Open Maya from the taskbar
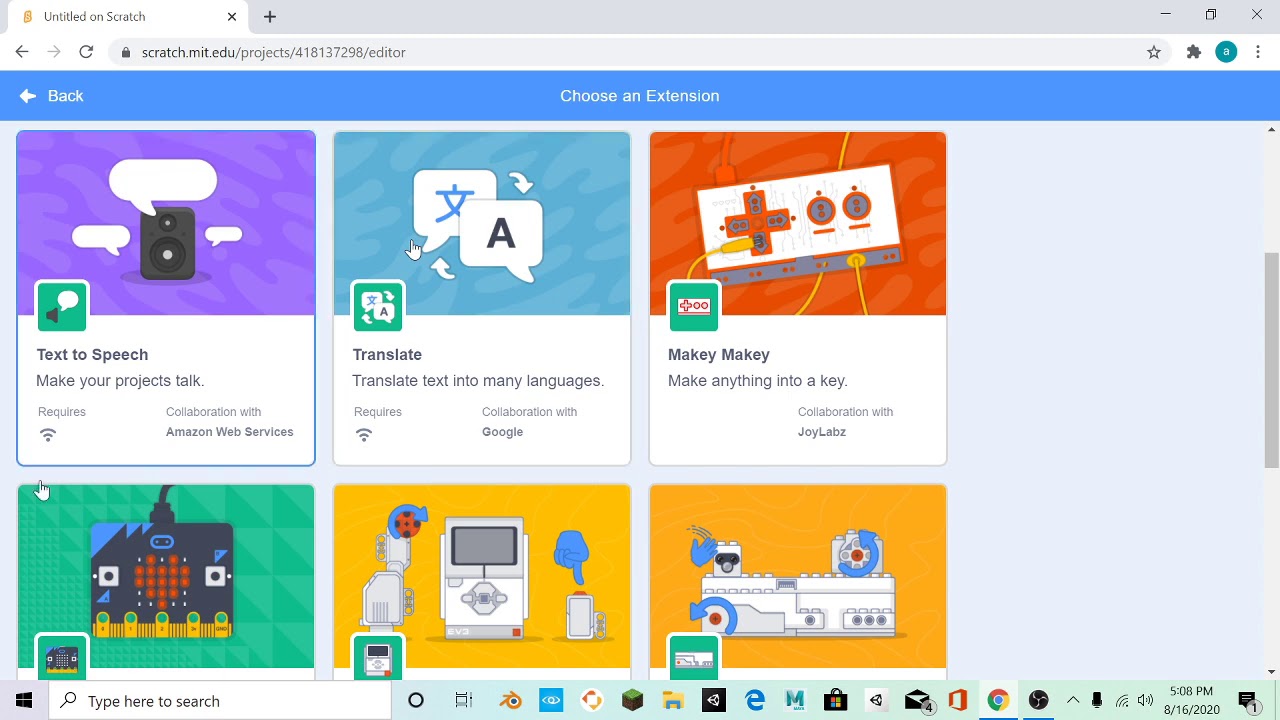Viewport: 1280px width, 720px height. tap(795, 701)
